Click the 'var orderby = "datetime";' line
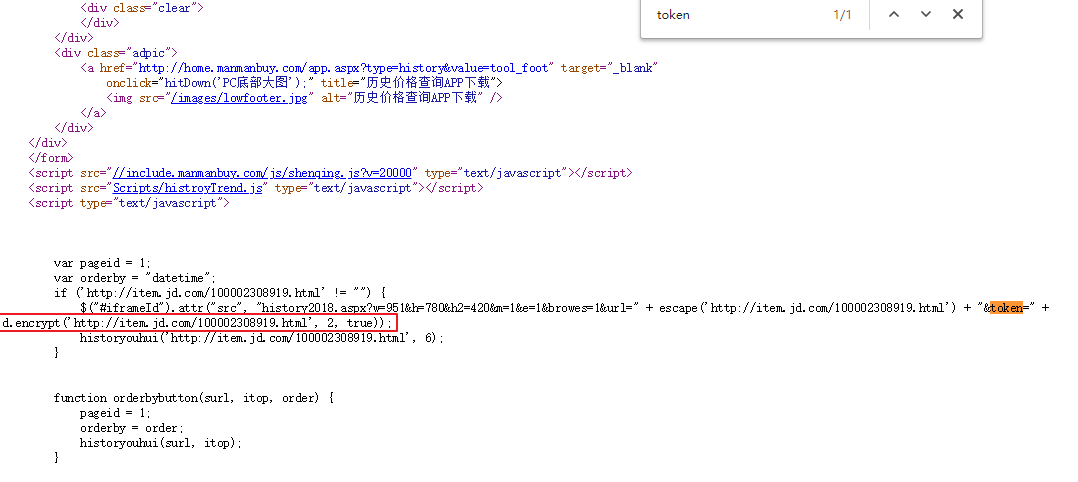Viewport: 1078px width, 482px height. point(135,278)
